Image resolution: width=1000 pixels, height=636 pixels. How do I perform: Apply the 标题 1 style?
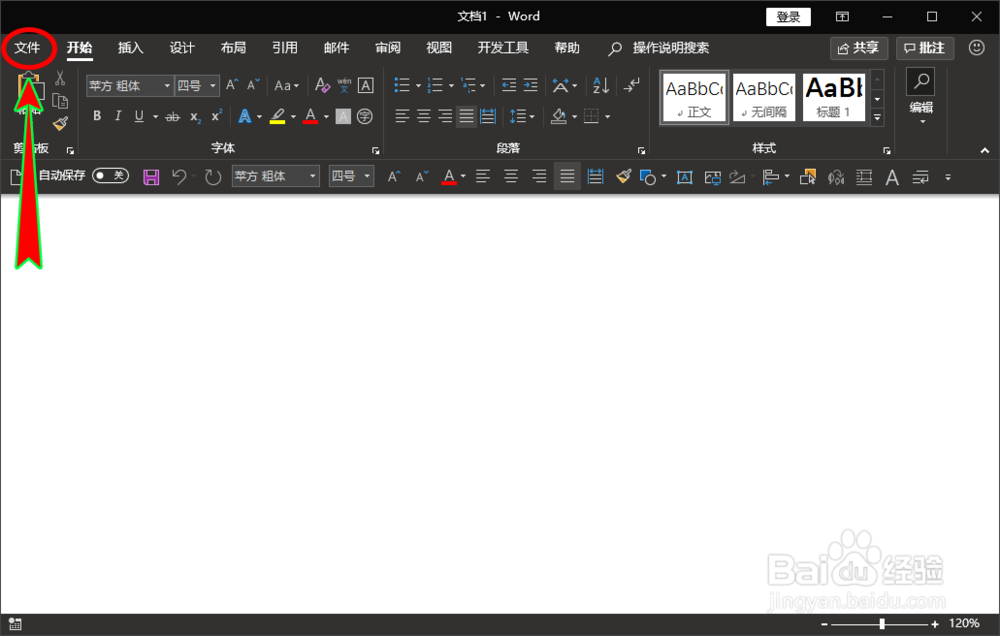click(834, 98)
